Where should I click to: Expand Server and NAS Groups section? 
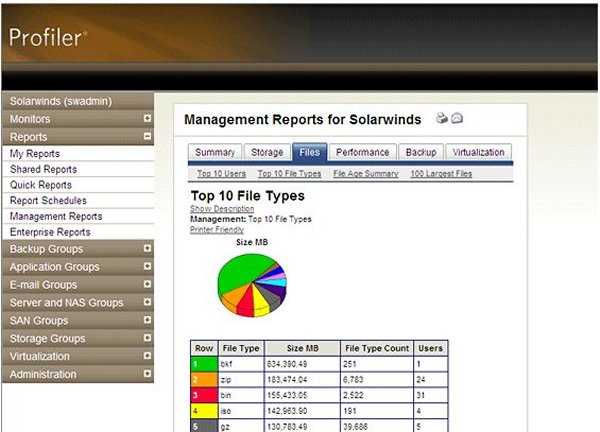(147, 302)
